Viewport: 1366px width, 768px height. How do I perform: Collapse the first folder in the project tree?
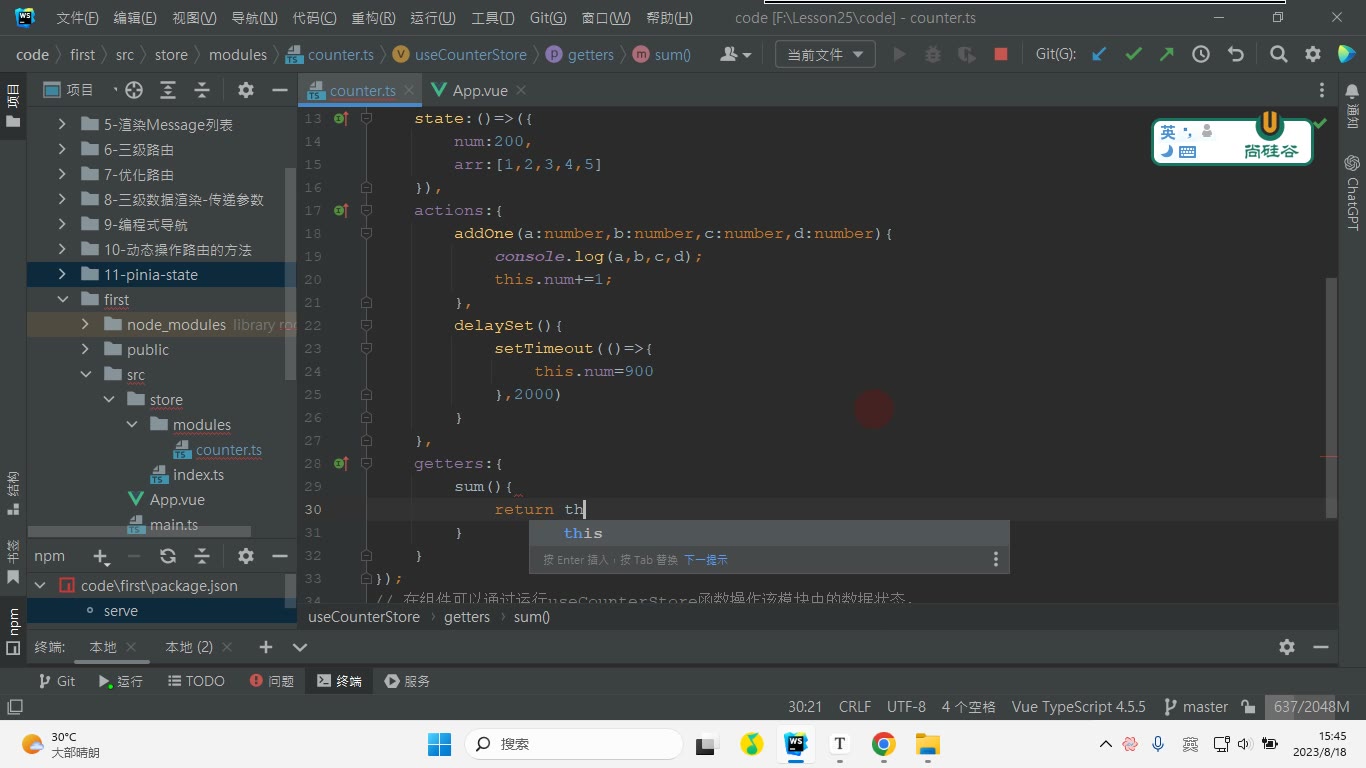coord(62,299)
